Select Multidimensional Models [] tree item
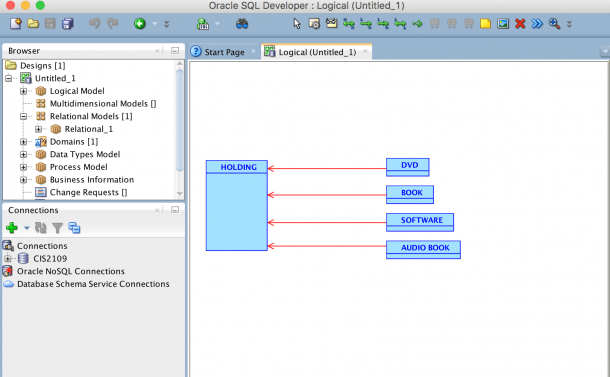Screen dimensions: 610x377 click(103, 103)
